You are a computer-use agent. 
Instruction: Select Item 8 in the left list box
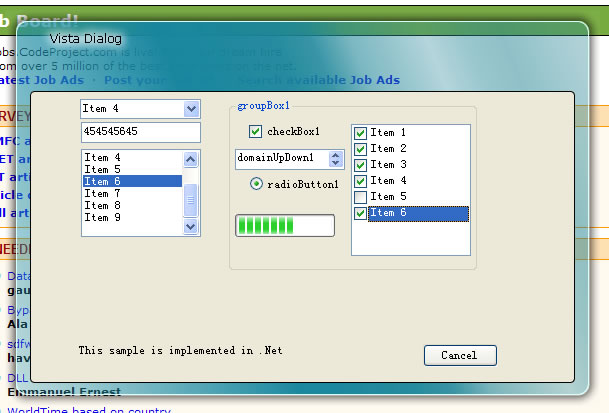pos(132,206)
